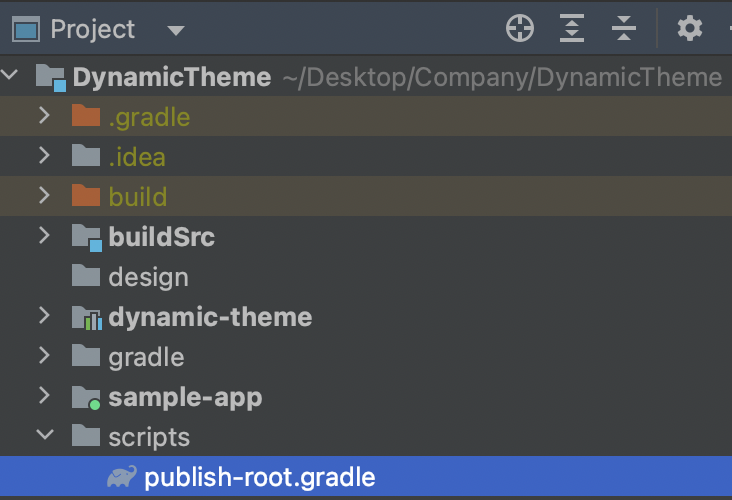The image size is (732, 500).
Task: Expand the dynamic-theme module
Action: pyautogui.click(x=44, y=316)
